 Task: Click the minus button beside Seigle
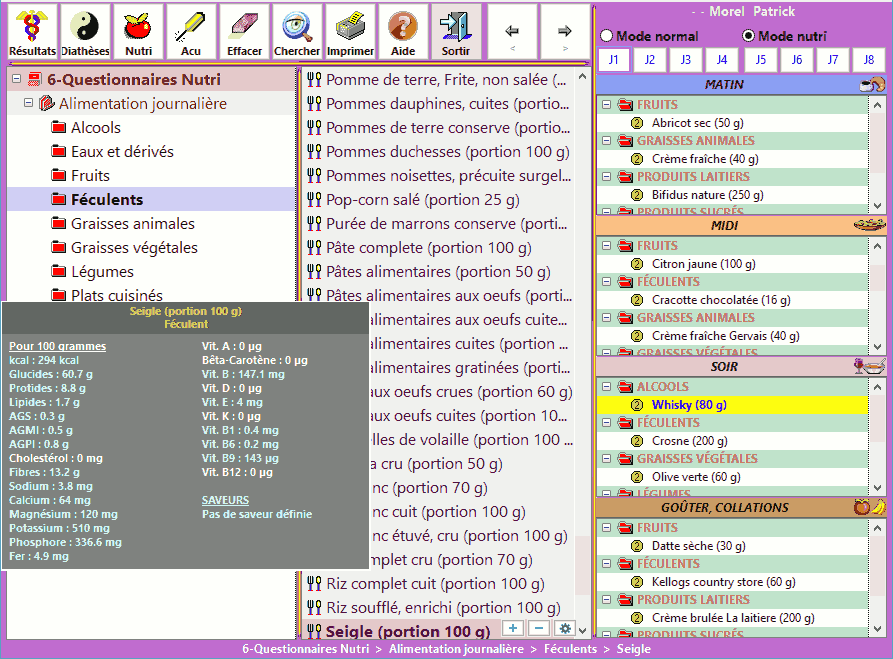click(539, 628)
